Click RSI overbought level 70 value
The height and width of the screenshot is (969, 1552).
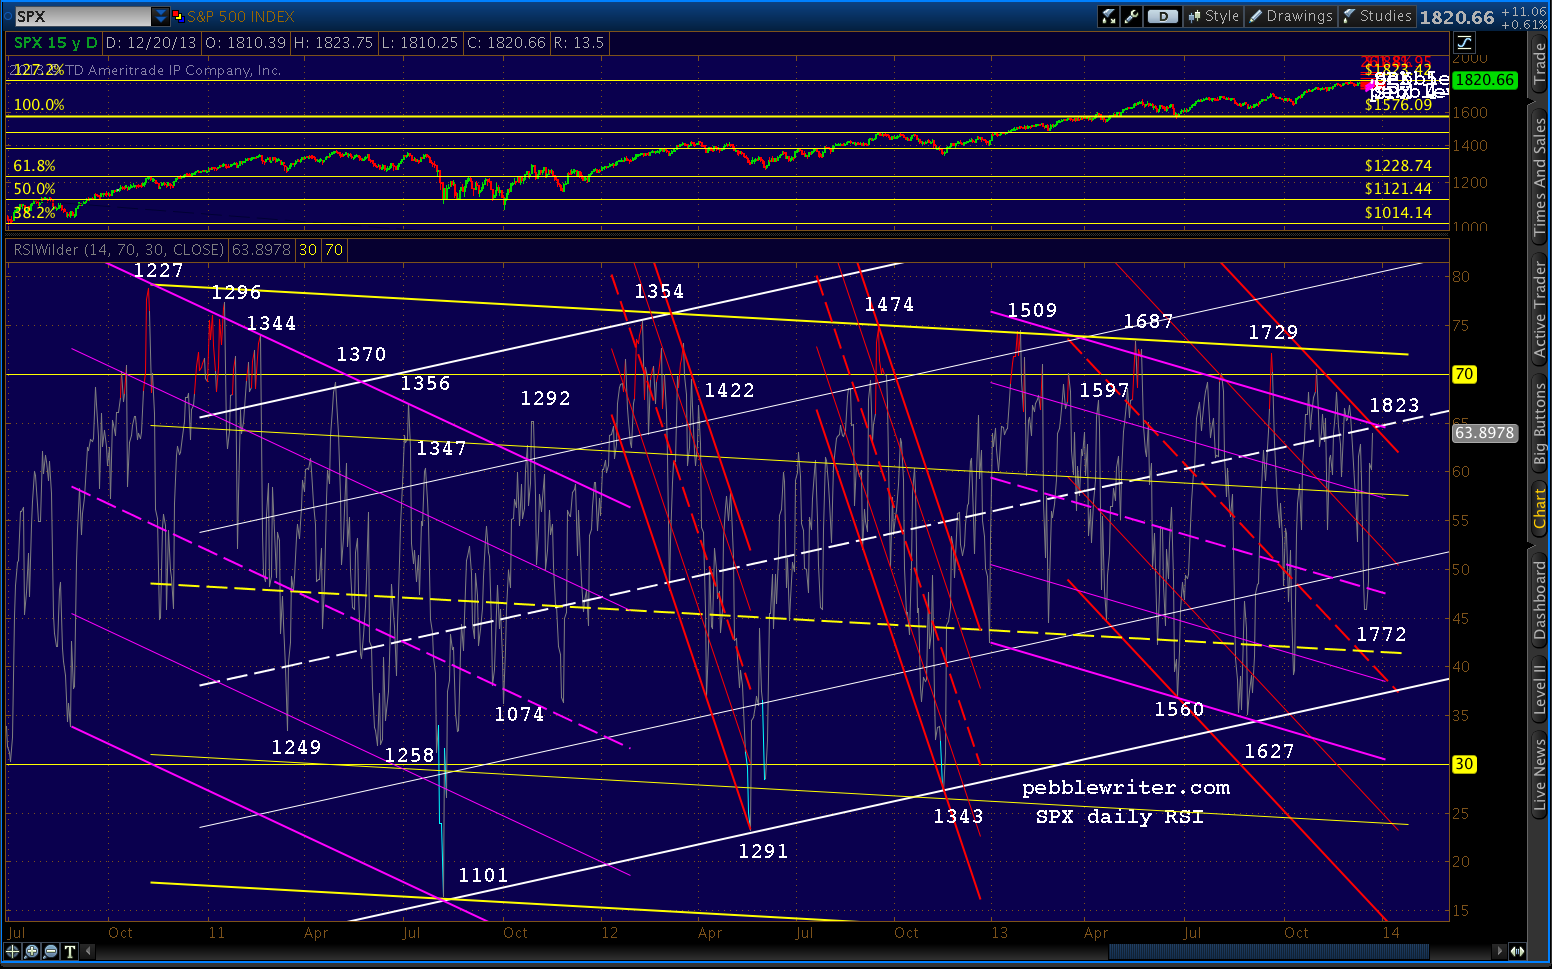click(x=333, y=250)
